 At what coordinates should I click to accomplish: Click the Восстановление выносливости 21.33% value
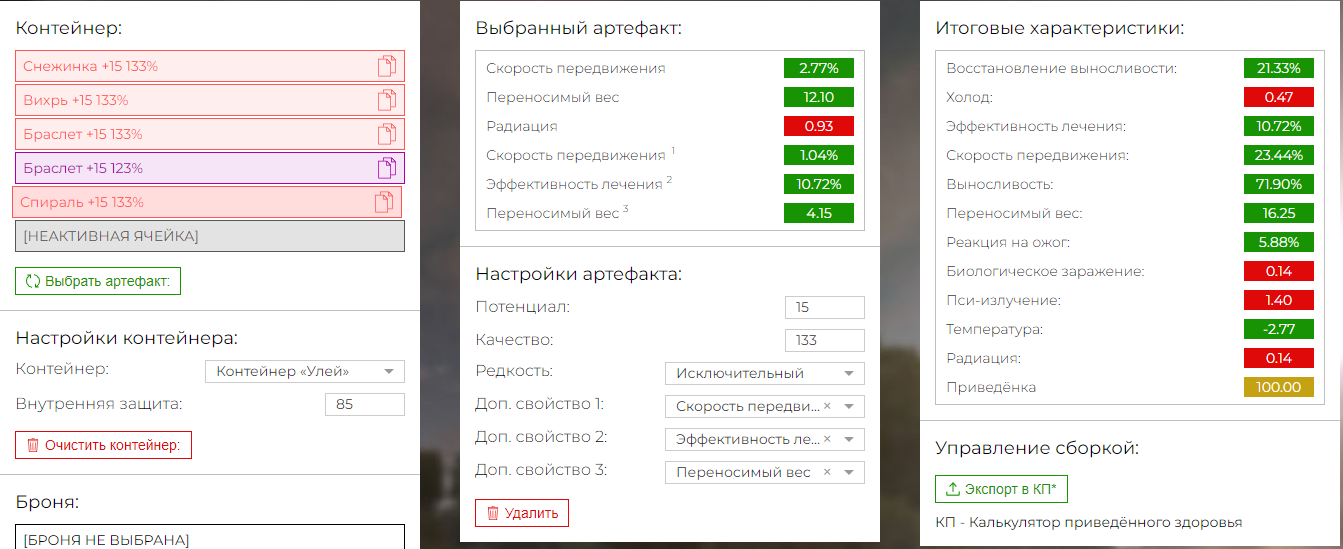(1279, 68)
